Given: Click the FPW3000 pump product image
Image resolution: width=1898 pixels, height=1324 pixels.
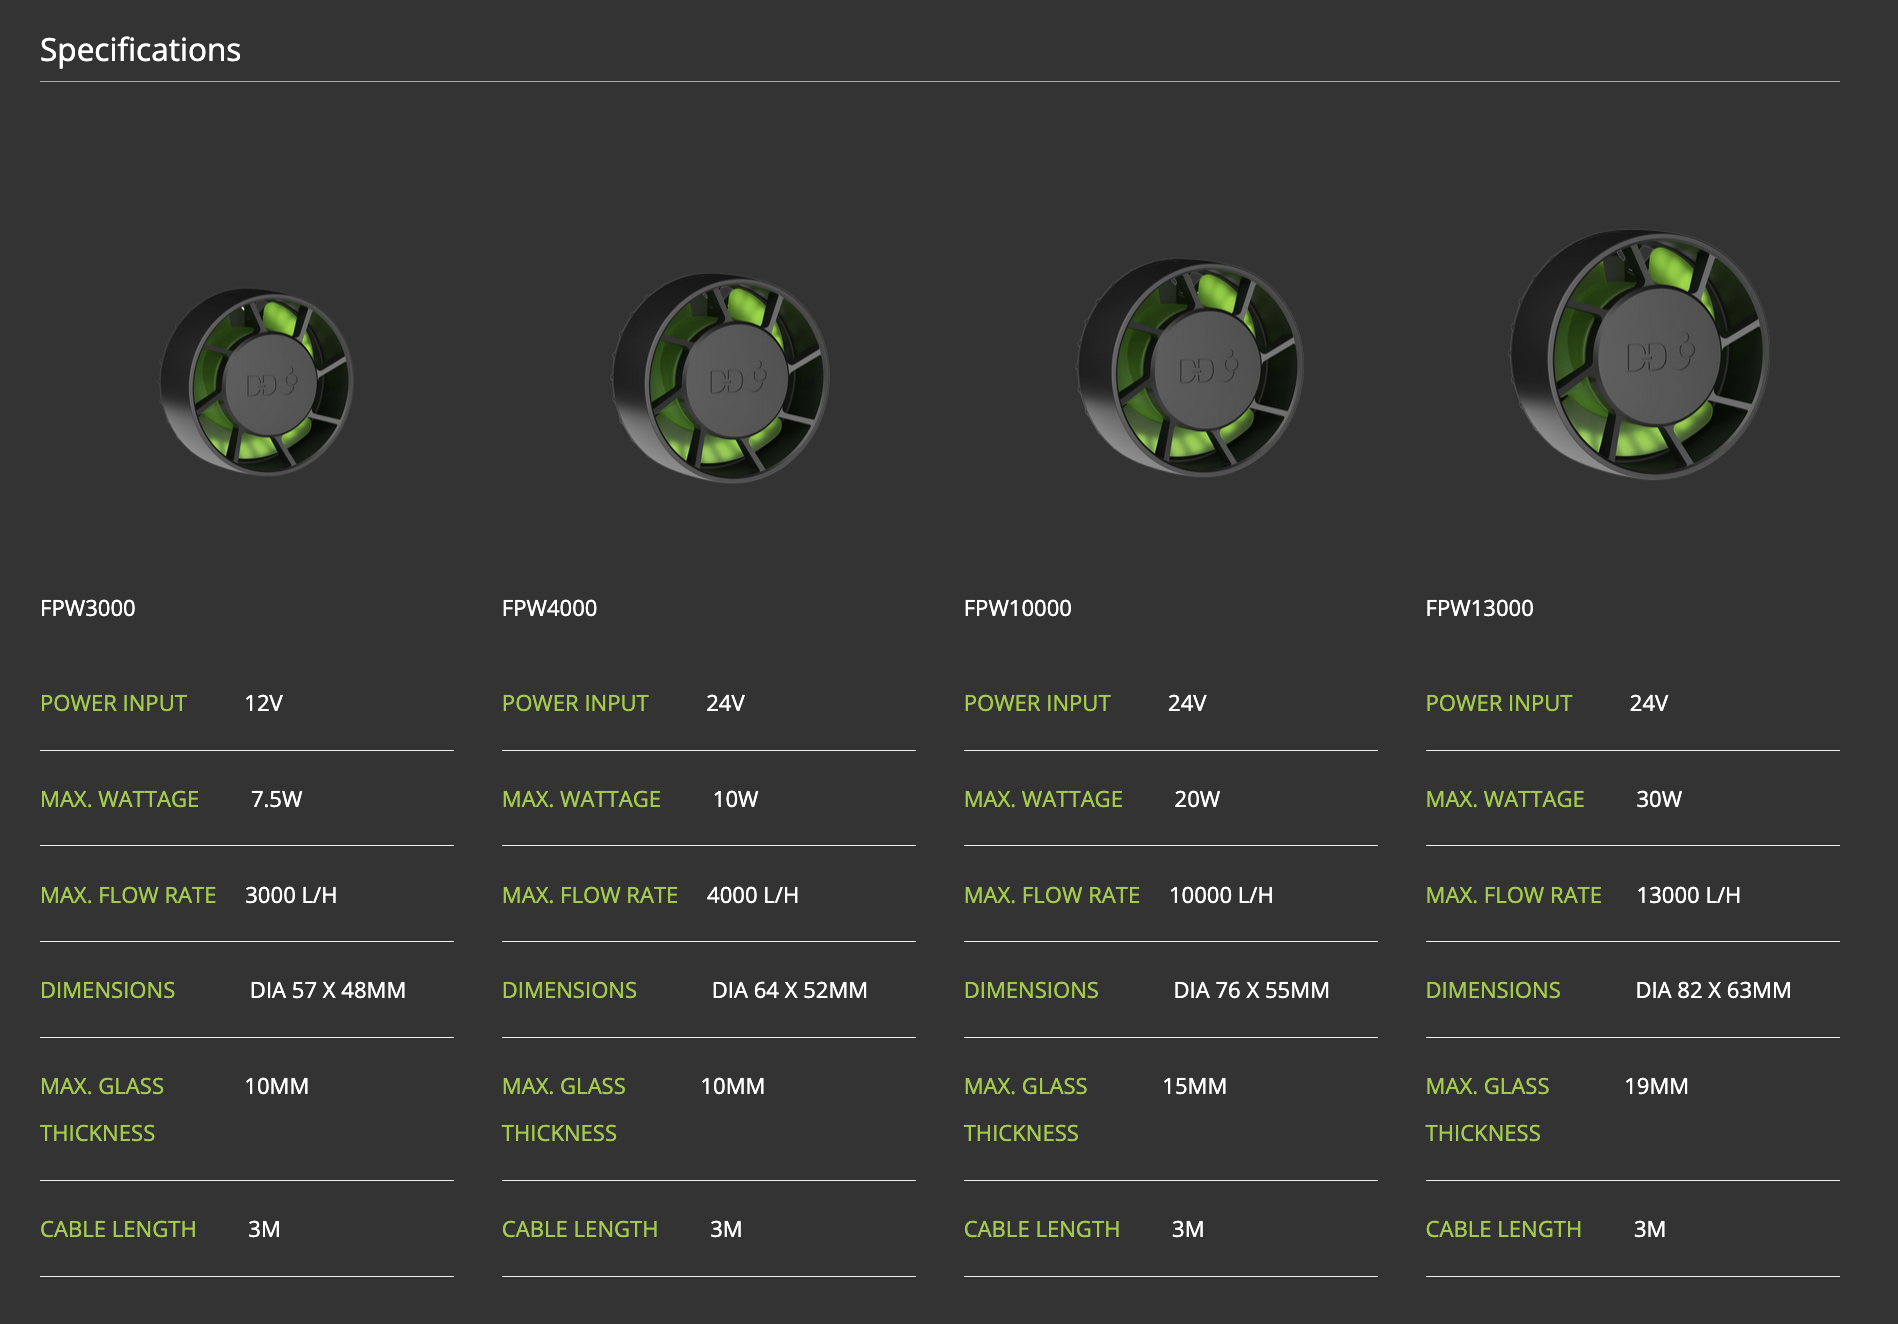Looking at the screenshot, I should (x=257, y=382).
